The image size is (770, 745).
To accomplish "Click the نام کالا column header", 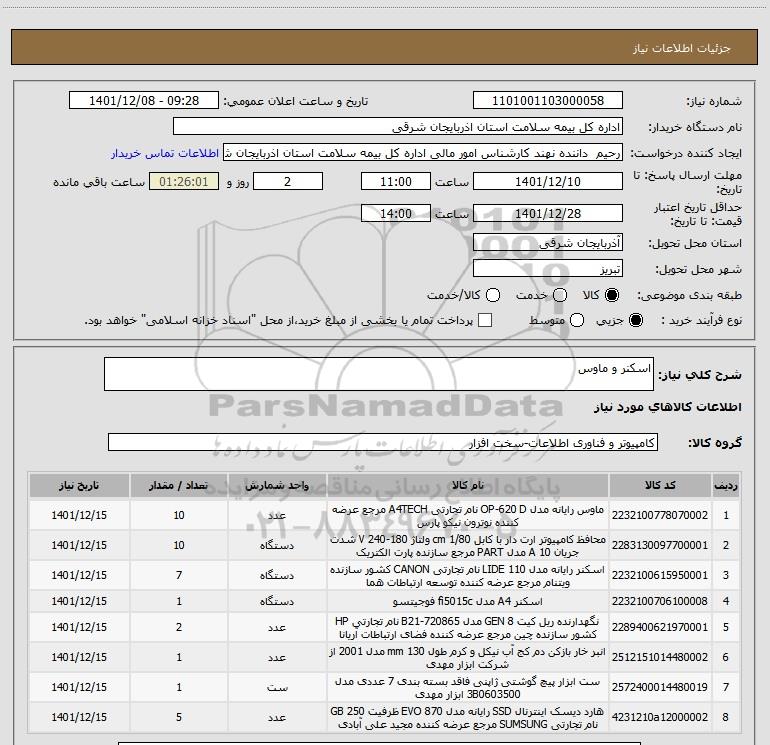I will (x=468, y=485).
